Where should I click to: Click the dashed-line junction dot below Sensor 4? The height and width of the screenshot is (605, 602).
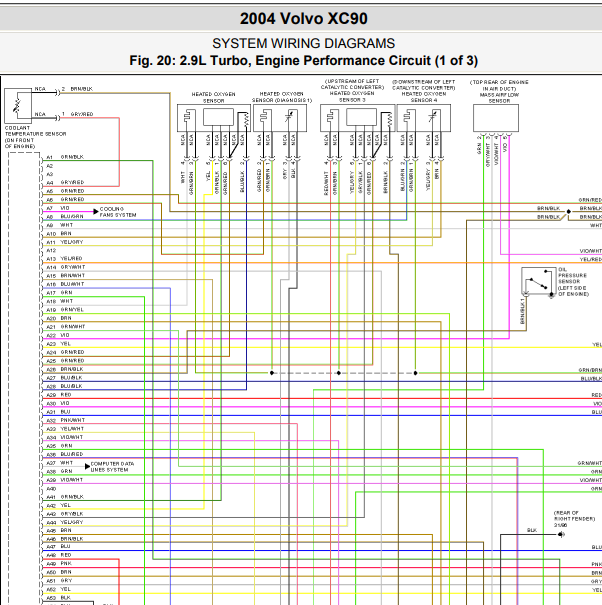pyautogui.click(x=415, y=373)
